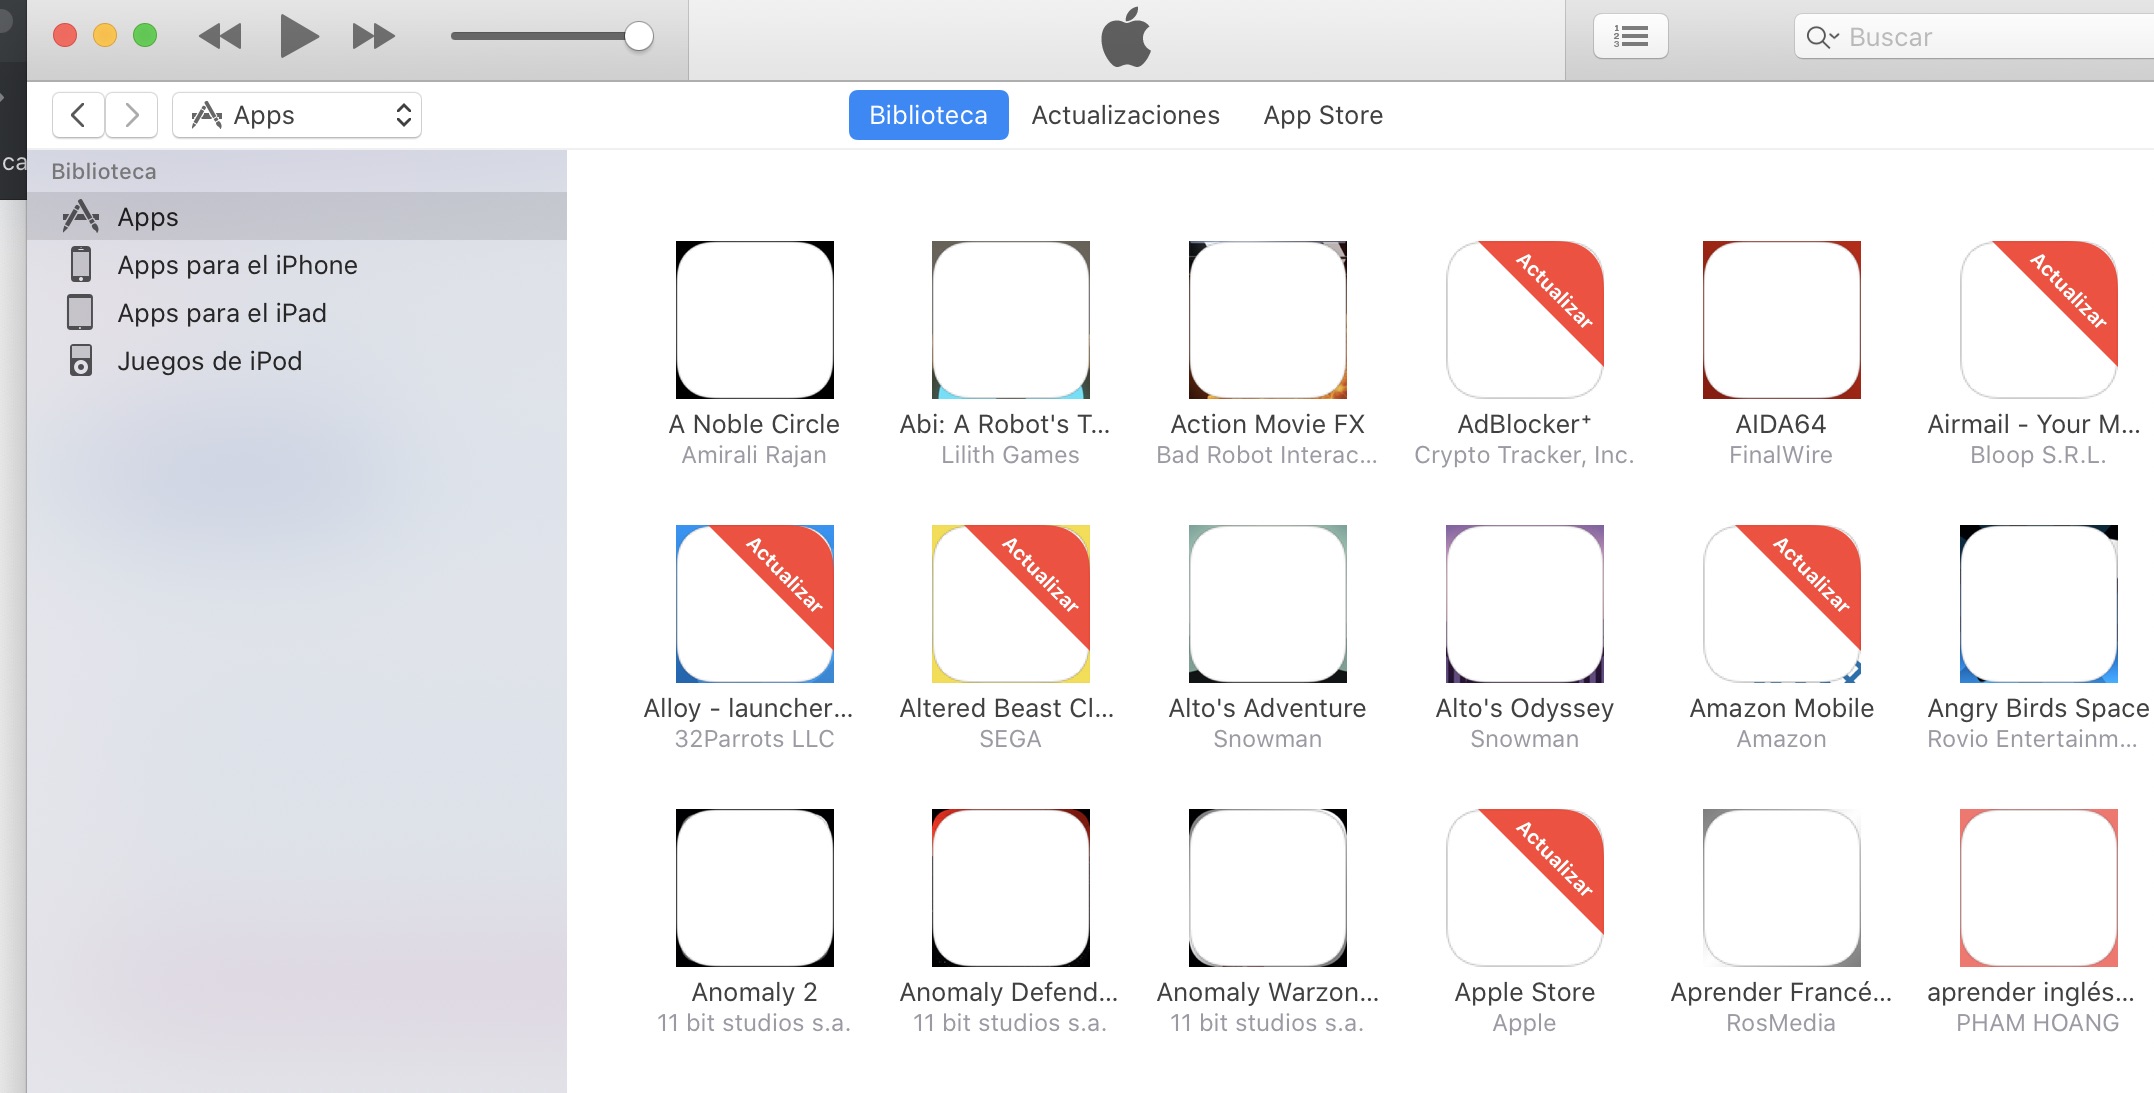Click the rewind previous track button
This screenshot has width=2154, height=1093.
click(x=221, y=37)
